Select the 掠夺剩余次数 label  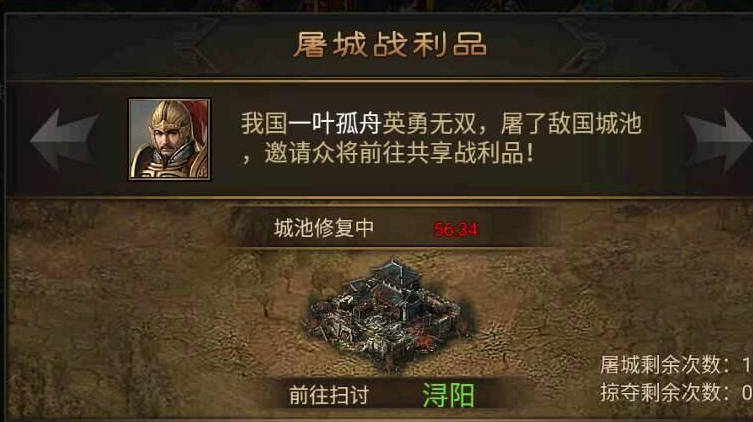click(x=660, y=393)
